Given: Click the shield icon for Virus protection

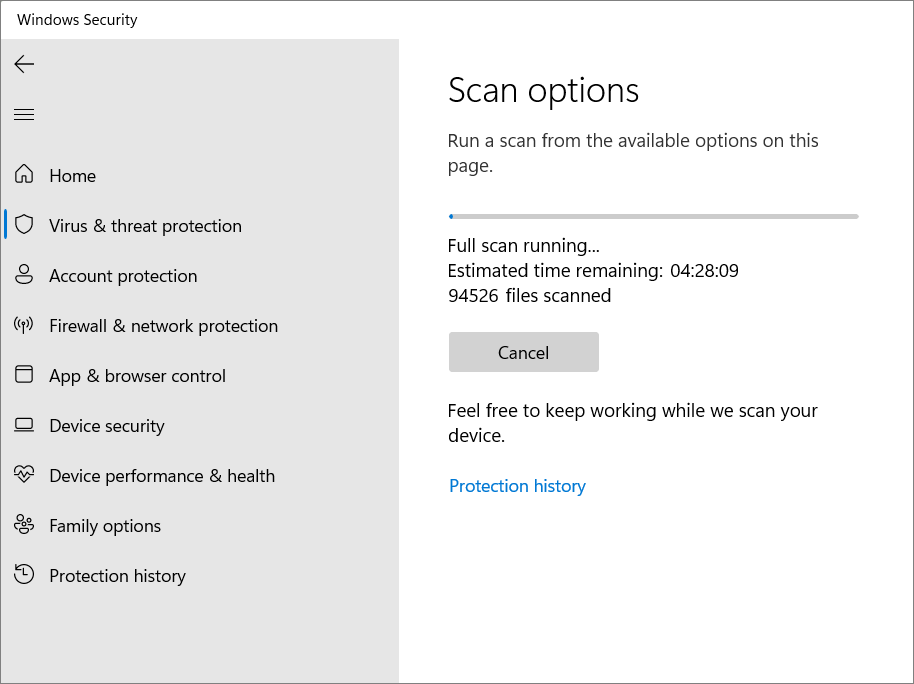Looking at the screenshot, I should click(24, 225).
